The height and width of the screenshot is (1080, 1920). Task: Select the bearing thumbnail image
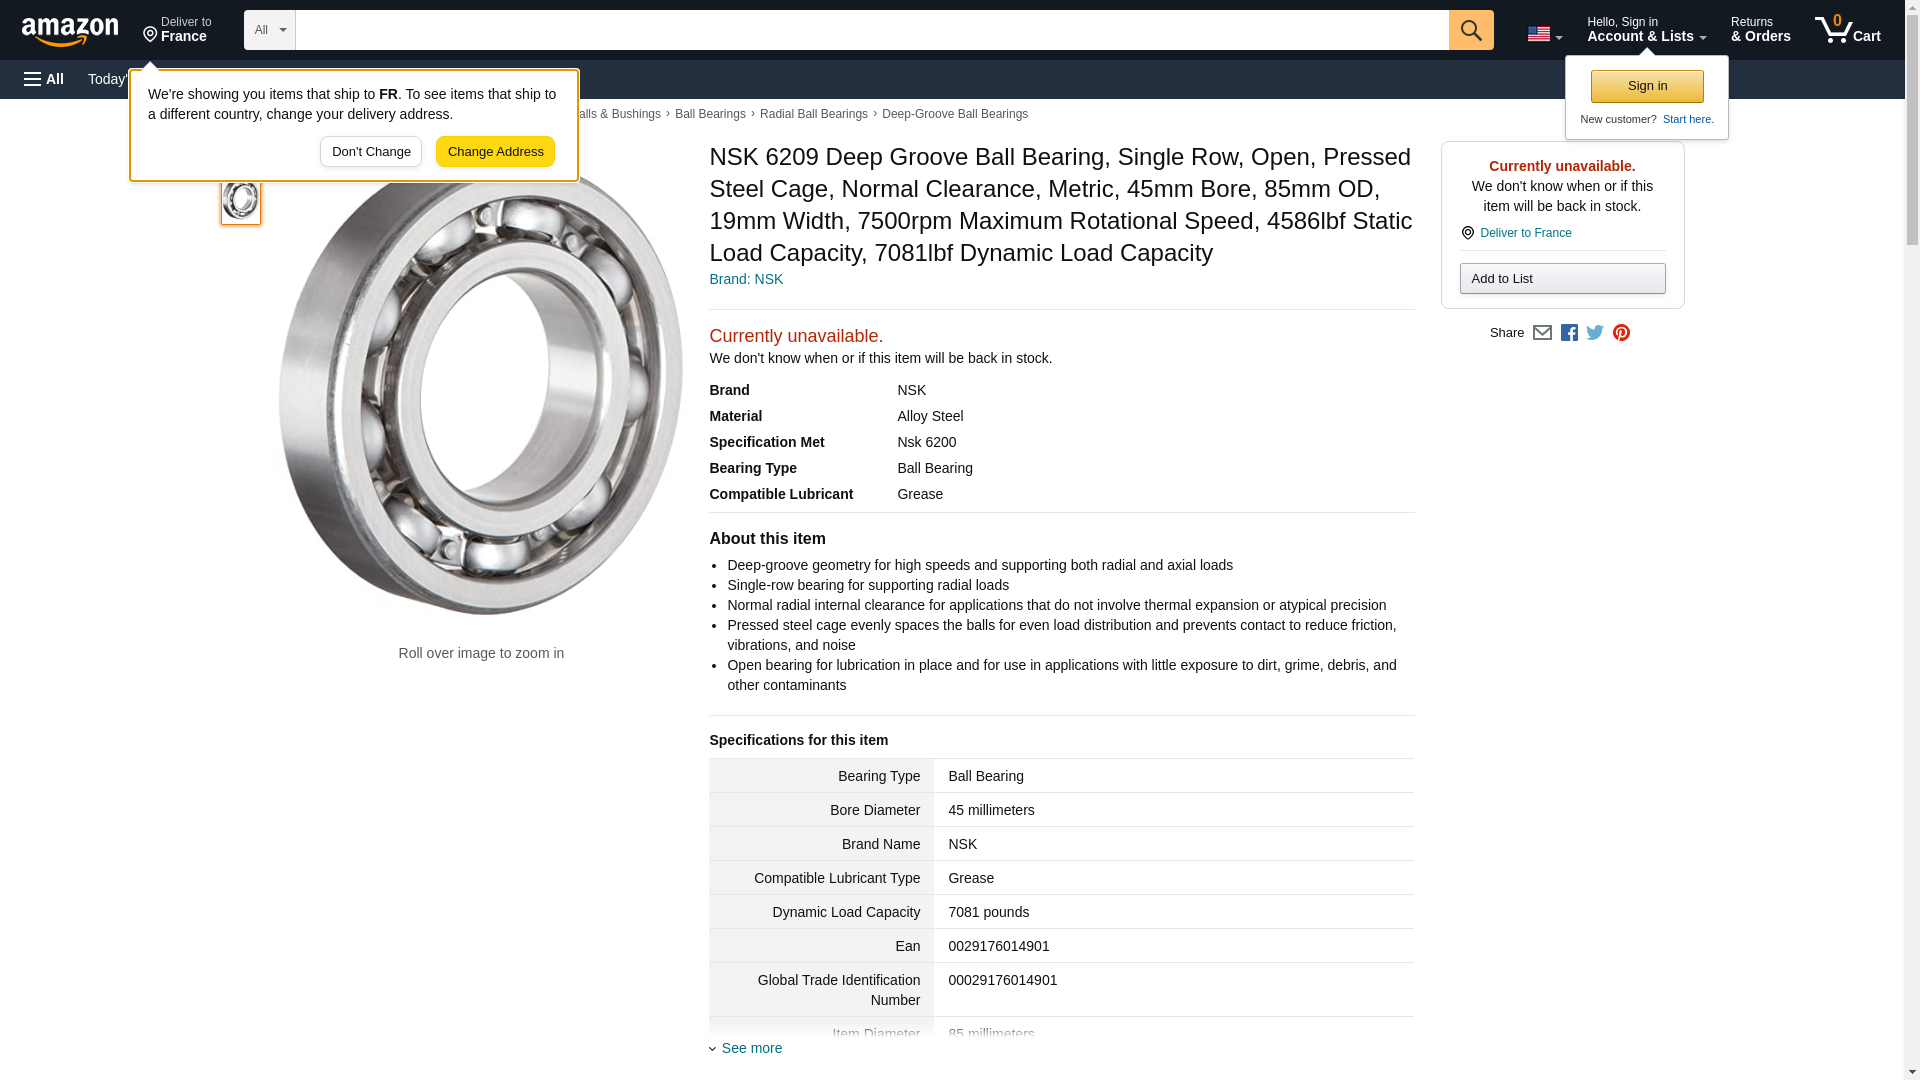(241, 199)
